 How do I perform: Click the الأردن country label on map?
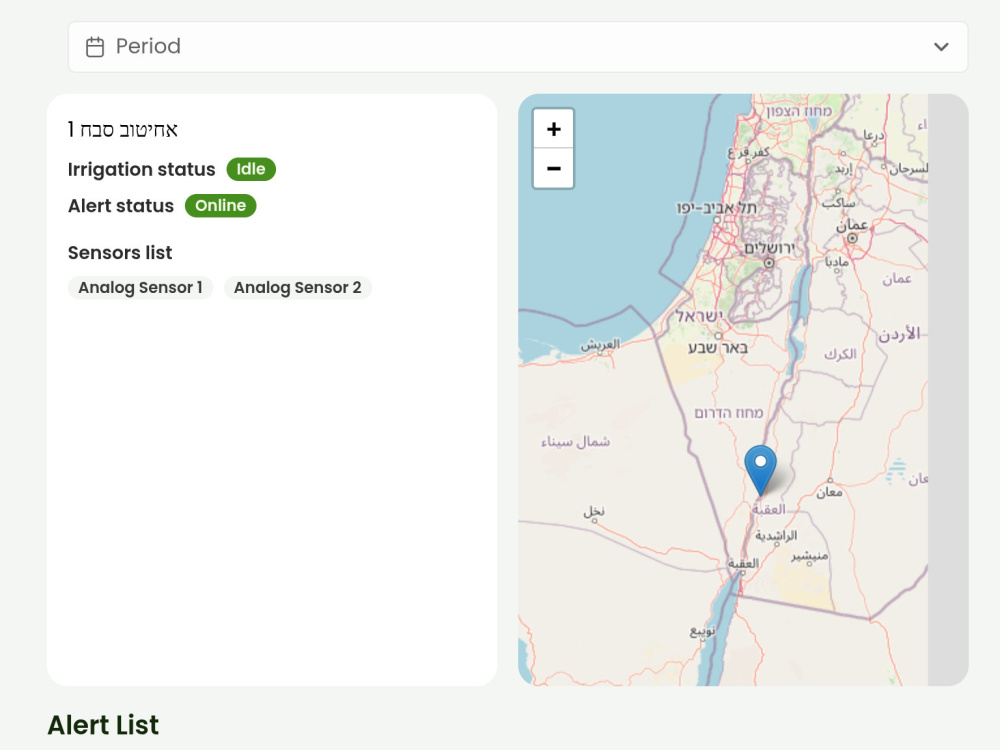pos(899,334)
